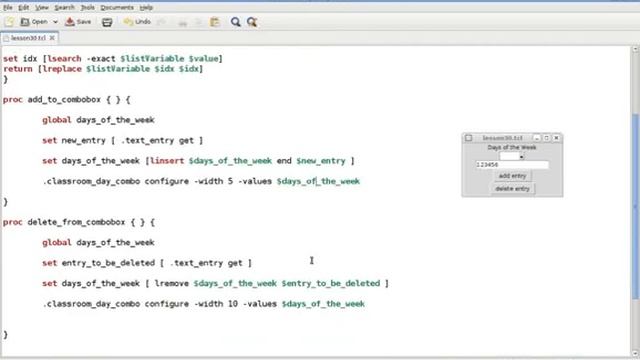Click the line configuring -width 10
Image resolution: width=640 pixels, height=360 pixels.
tap(203, 304)
